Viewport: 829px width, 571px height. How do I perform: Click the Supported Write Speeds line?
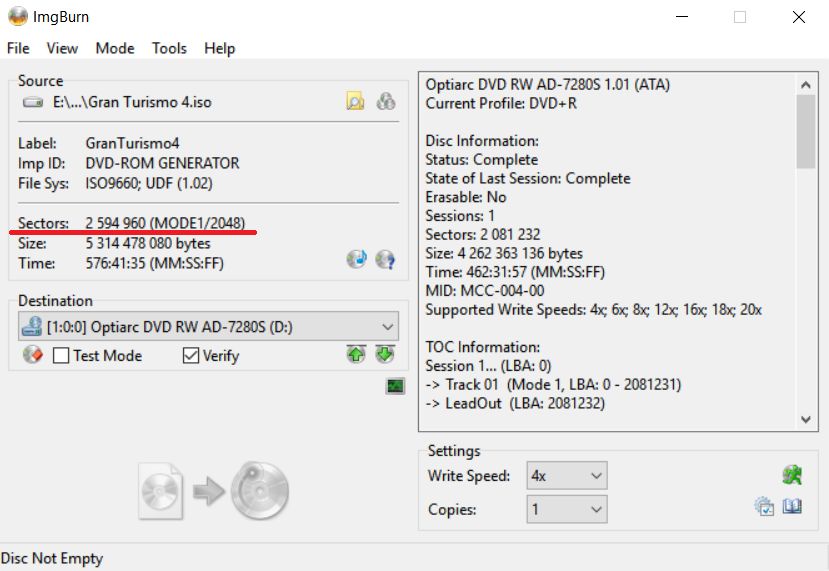pyautogui.click(x=594, y=310)
